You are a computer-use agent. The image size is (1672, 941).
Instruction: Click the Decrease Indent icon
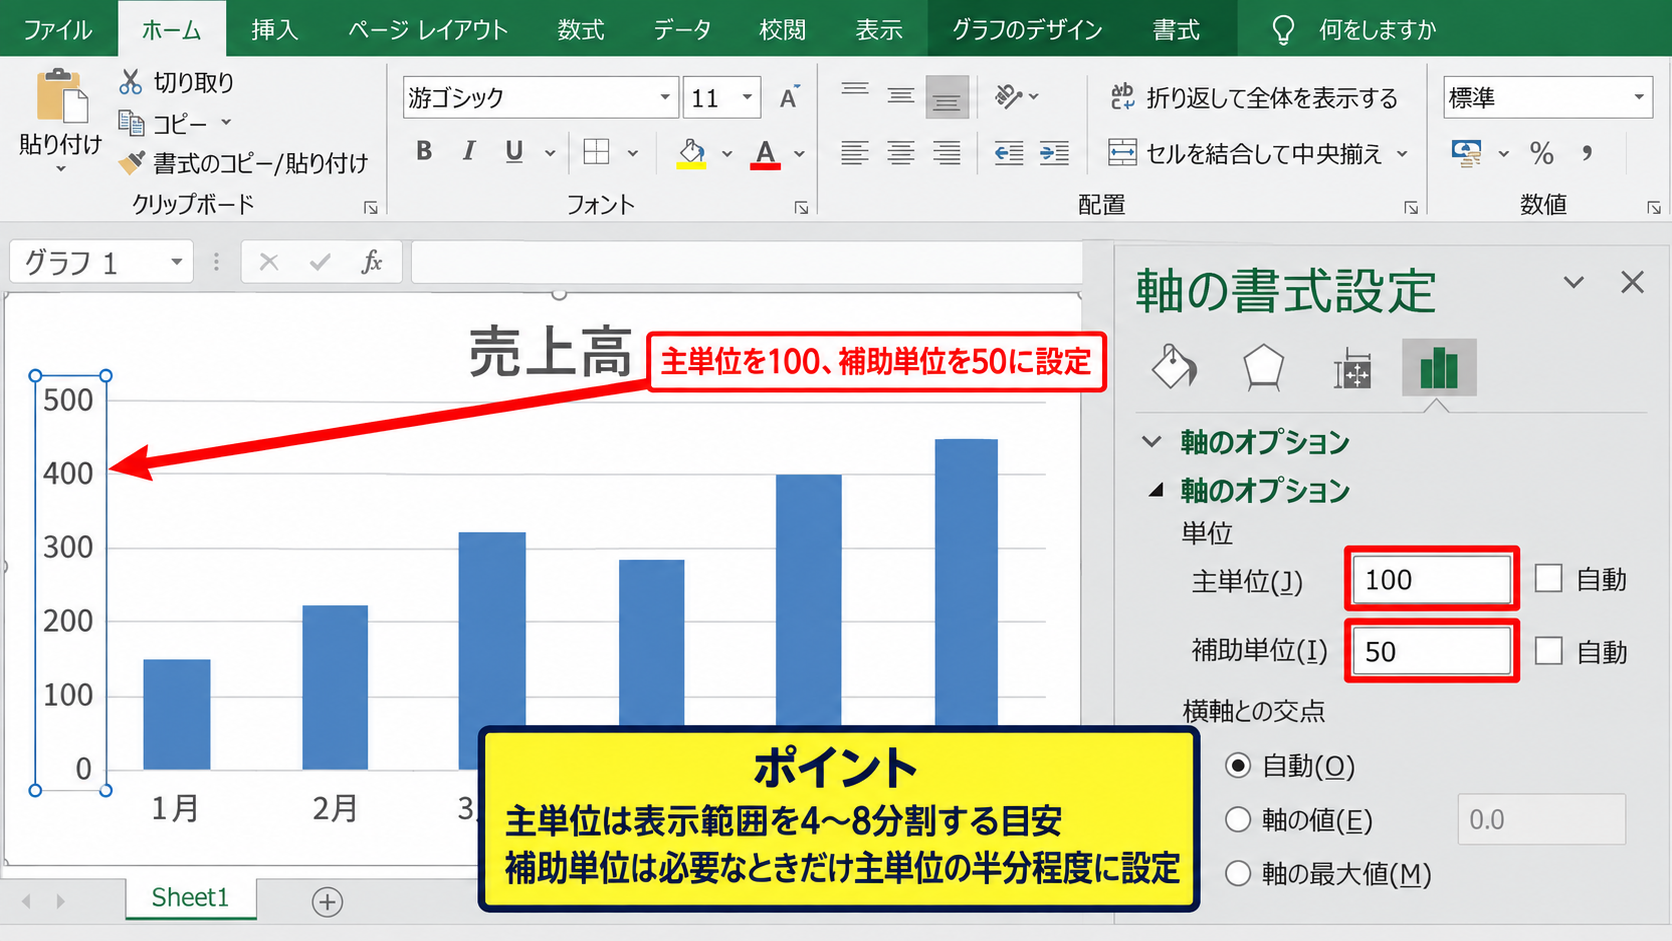tap(1009, 152)
